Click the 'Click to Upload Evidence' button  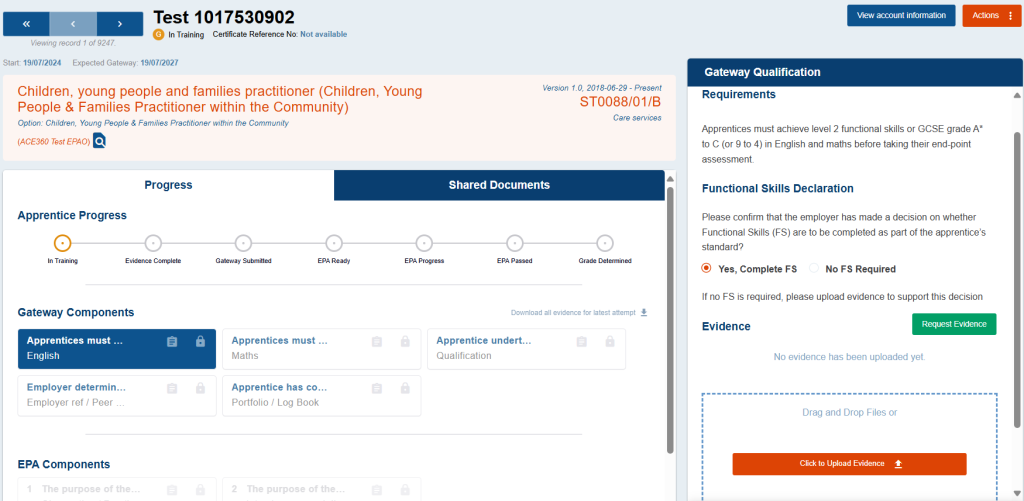pos(849,464)
